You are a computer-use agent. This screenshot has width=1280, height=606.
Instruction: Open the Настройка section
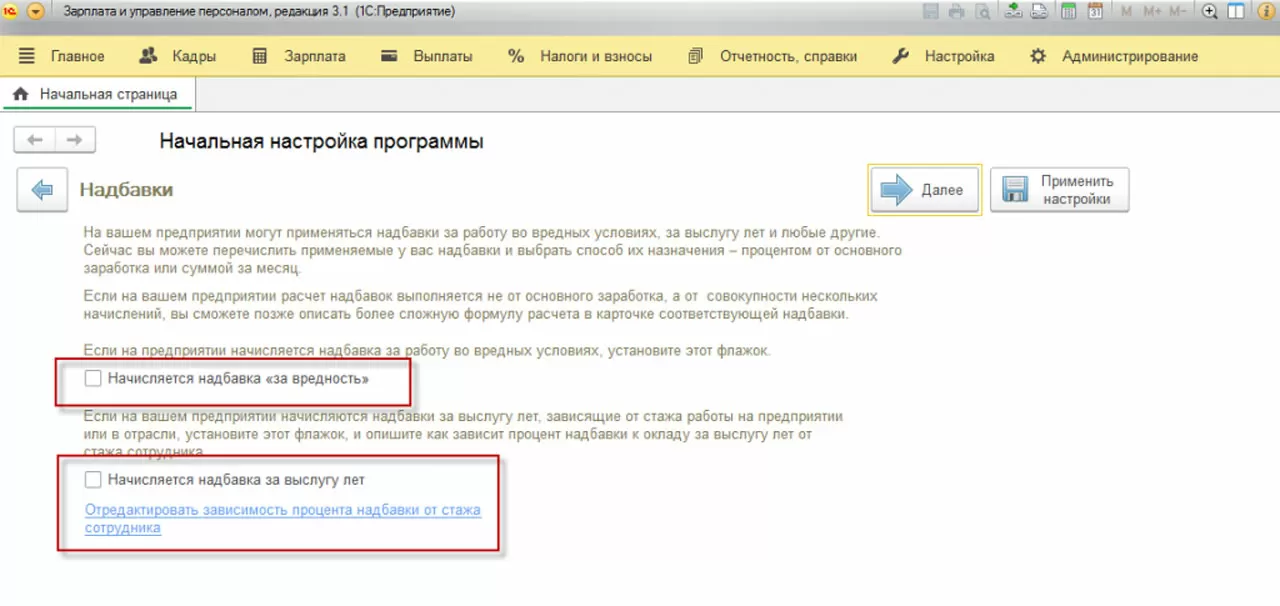943,56
